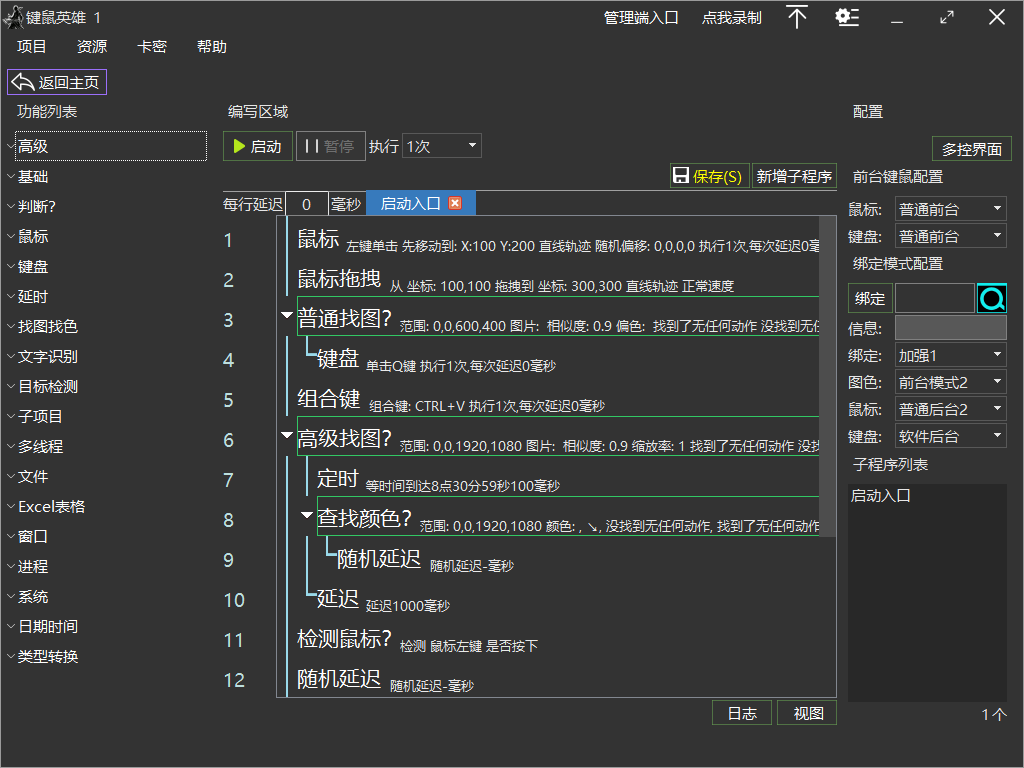Open the 日志 panel button
1024x768 pixels.
click(741, 713)
